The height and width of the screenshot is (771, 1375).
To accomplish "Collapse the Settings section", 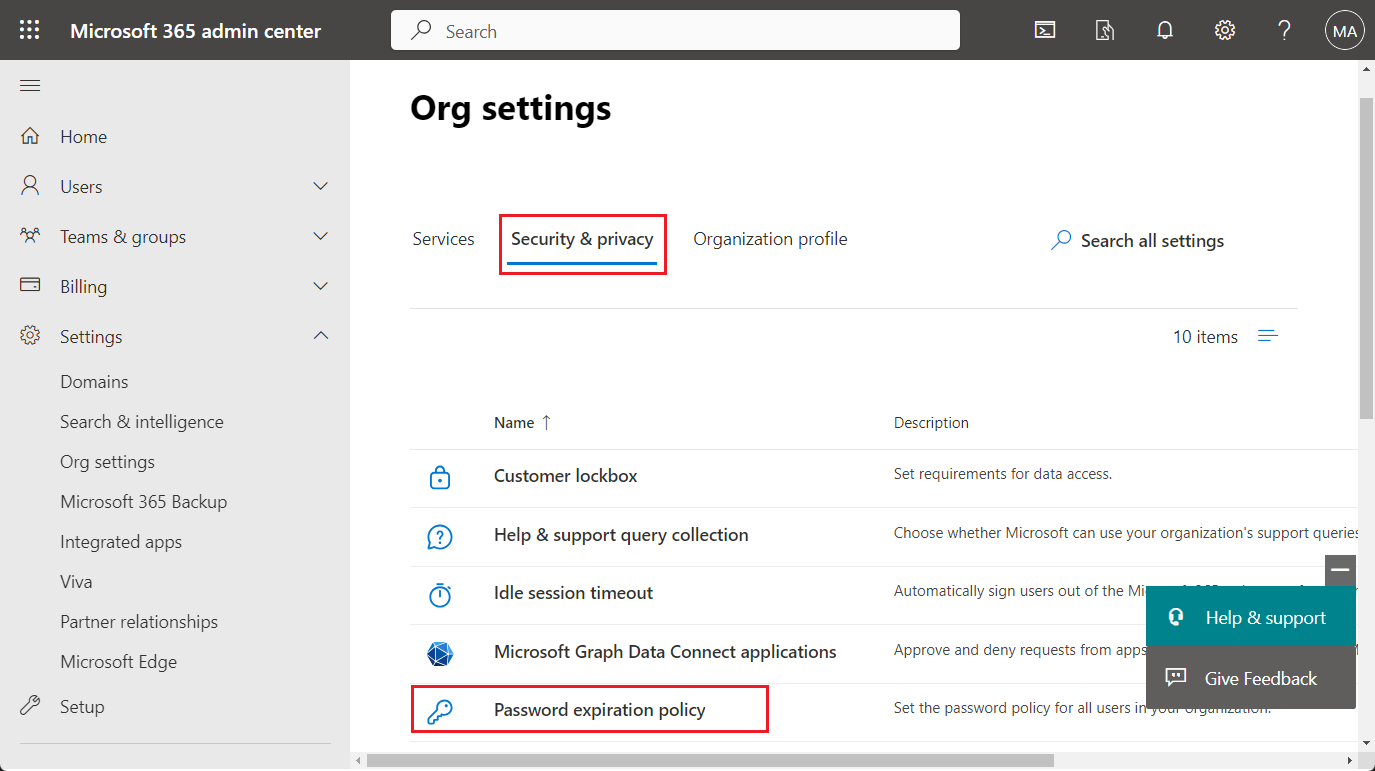I will coord(320,336).
